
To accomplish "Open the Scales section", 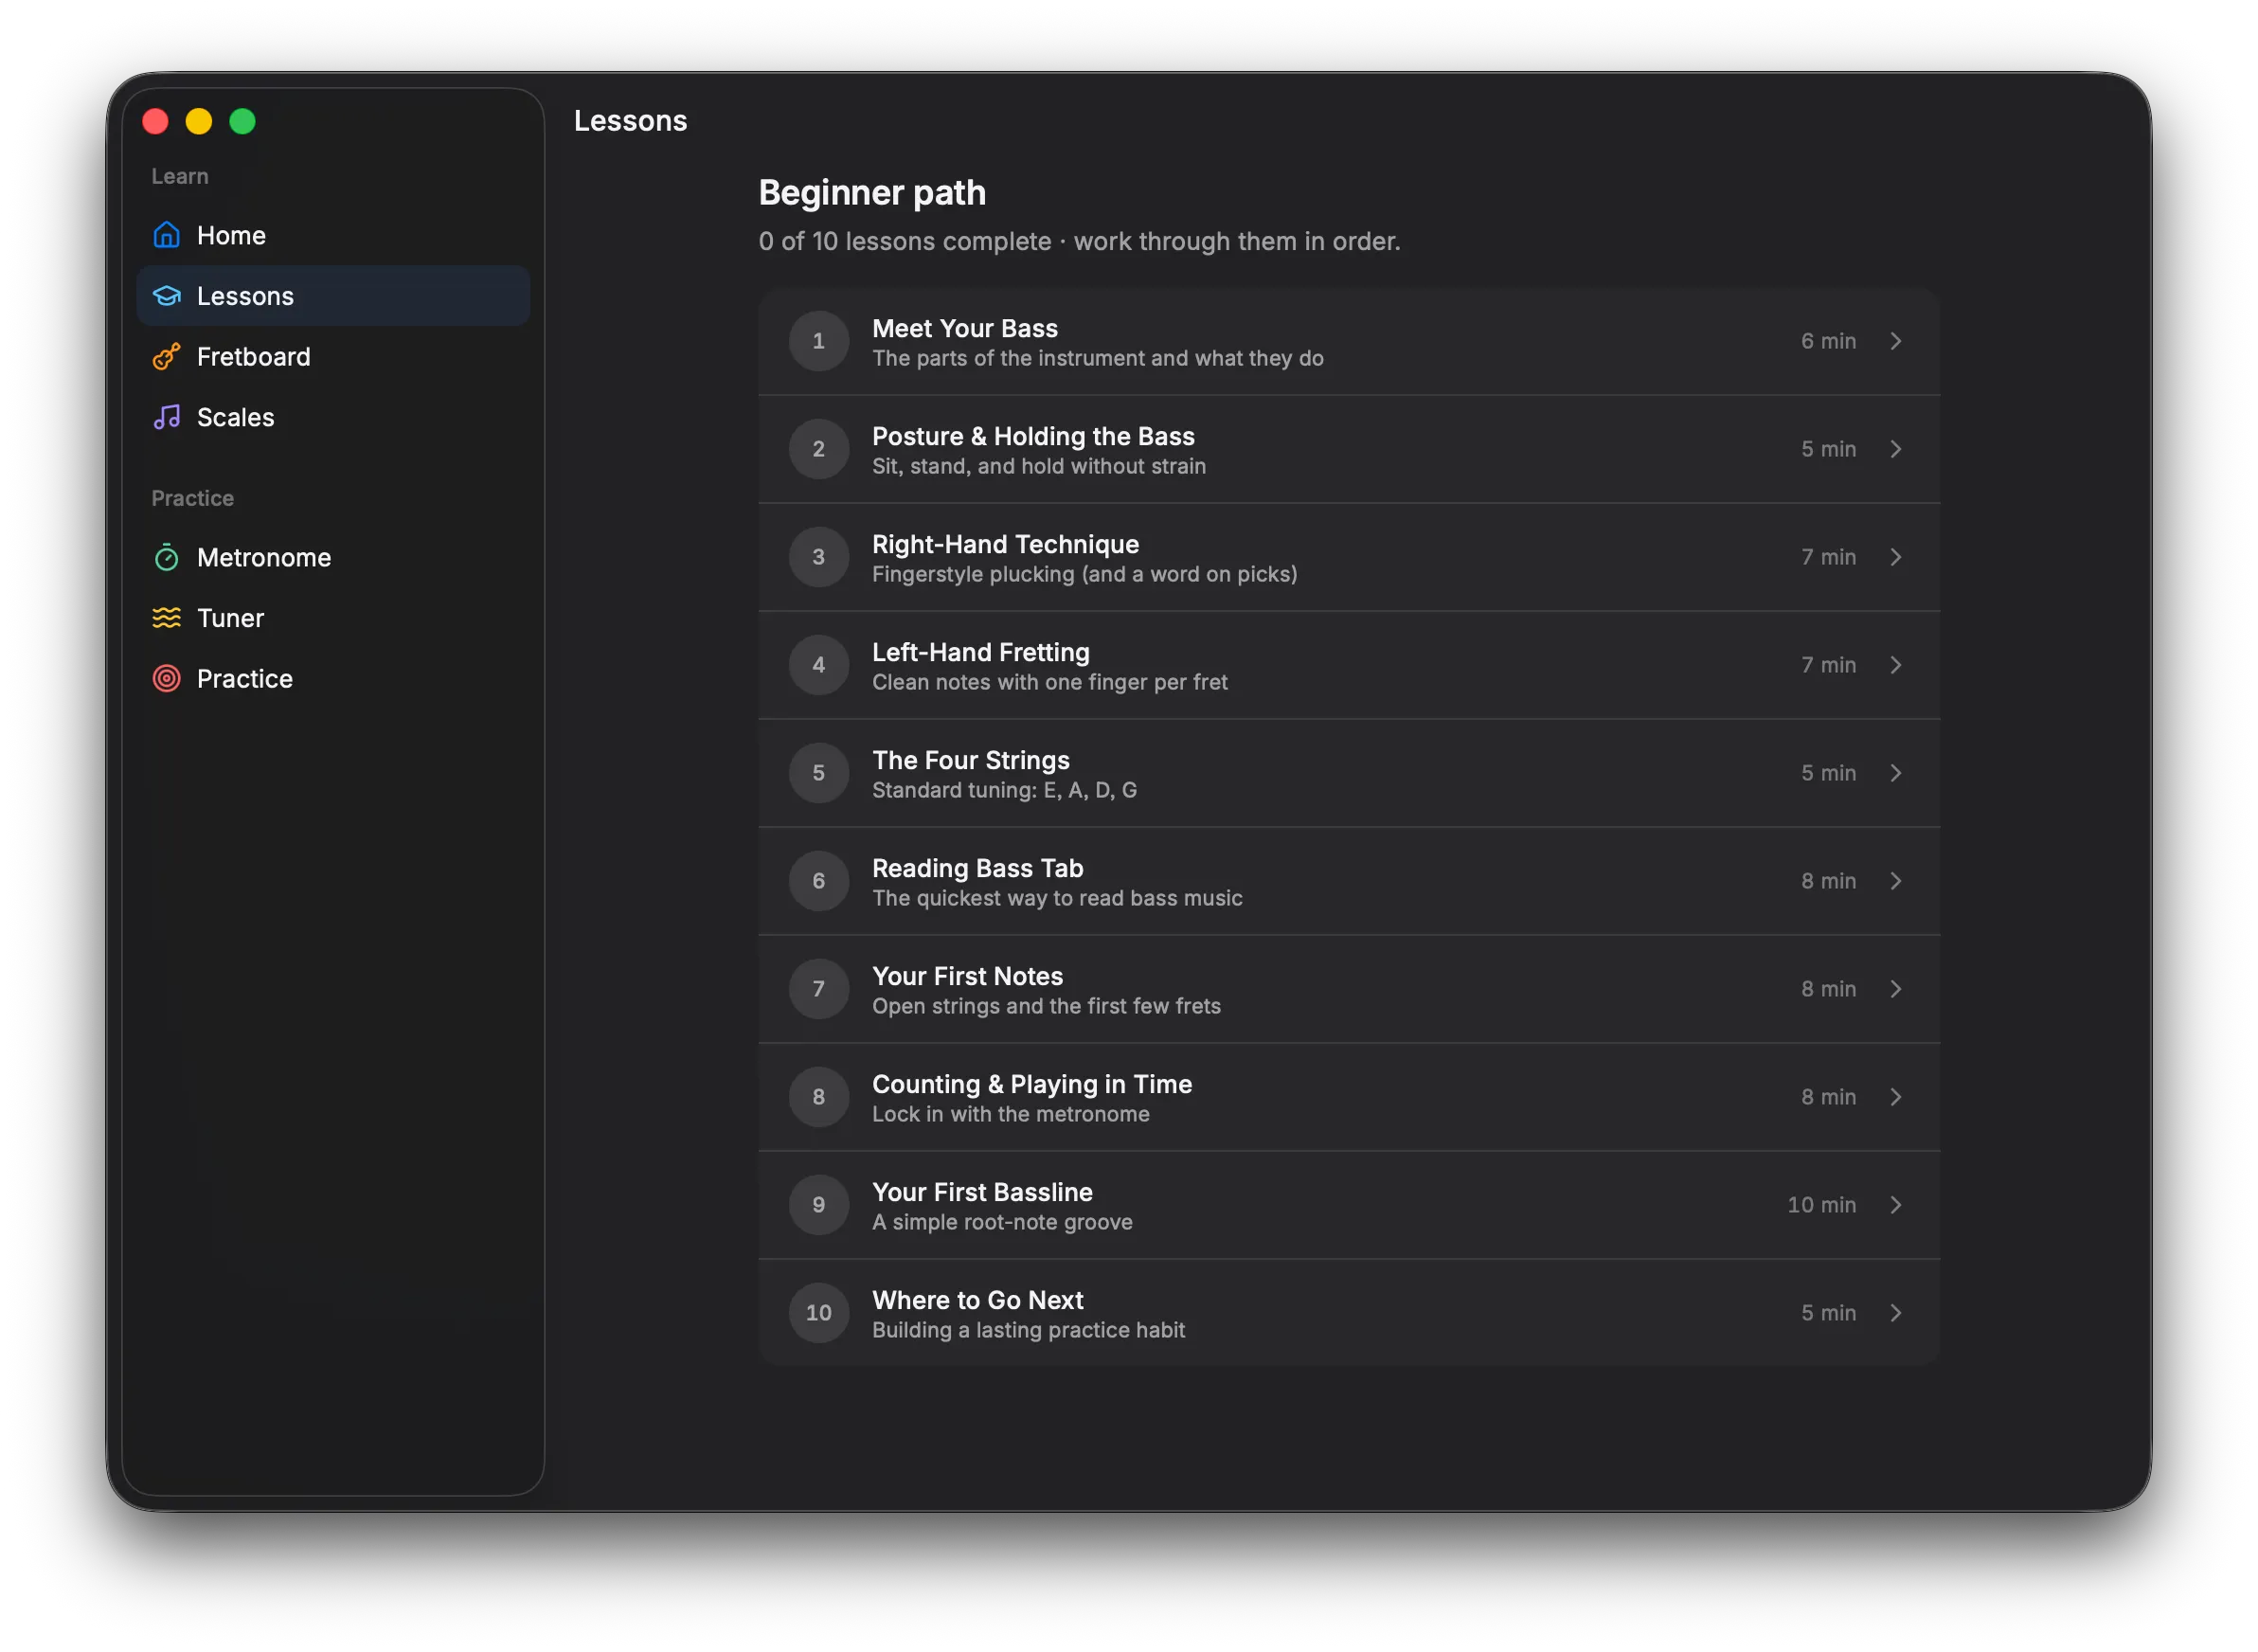I will (333, 417).
